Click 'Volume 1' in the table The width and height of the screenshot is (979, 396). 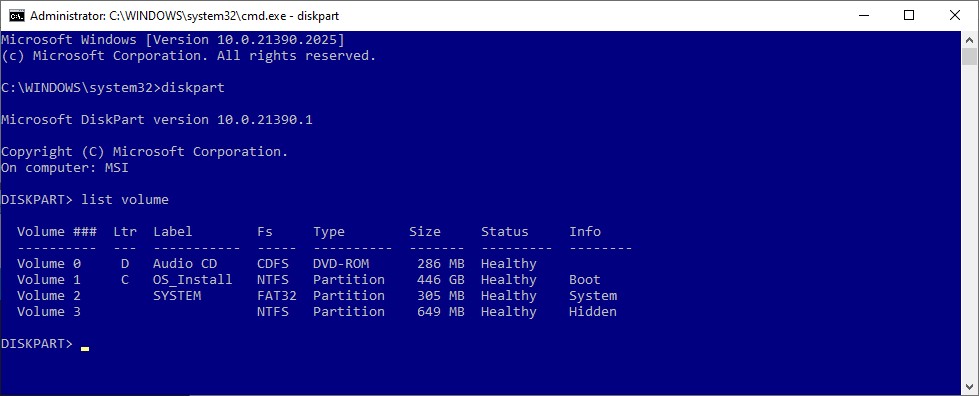point(49,280)
